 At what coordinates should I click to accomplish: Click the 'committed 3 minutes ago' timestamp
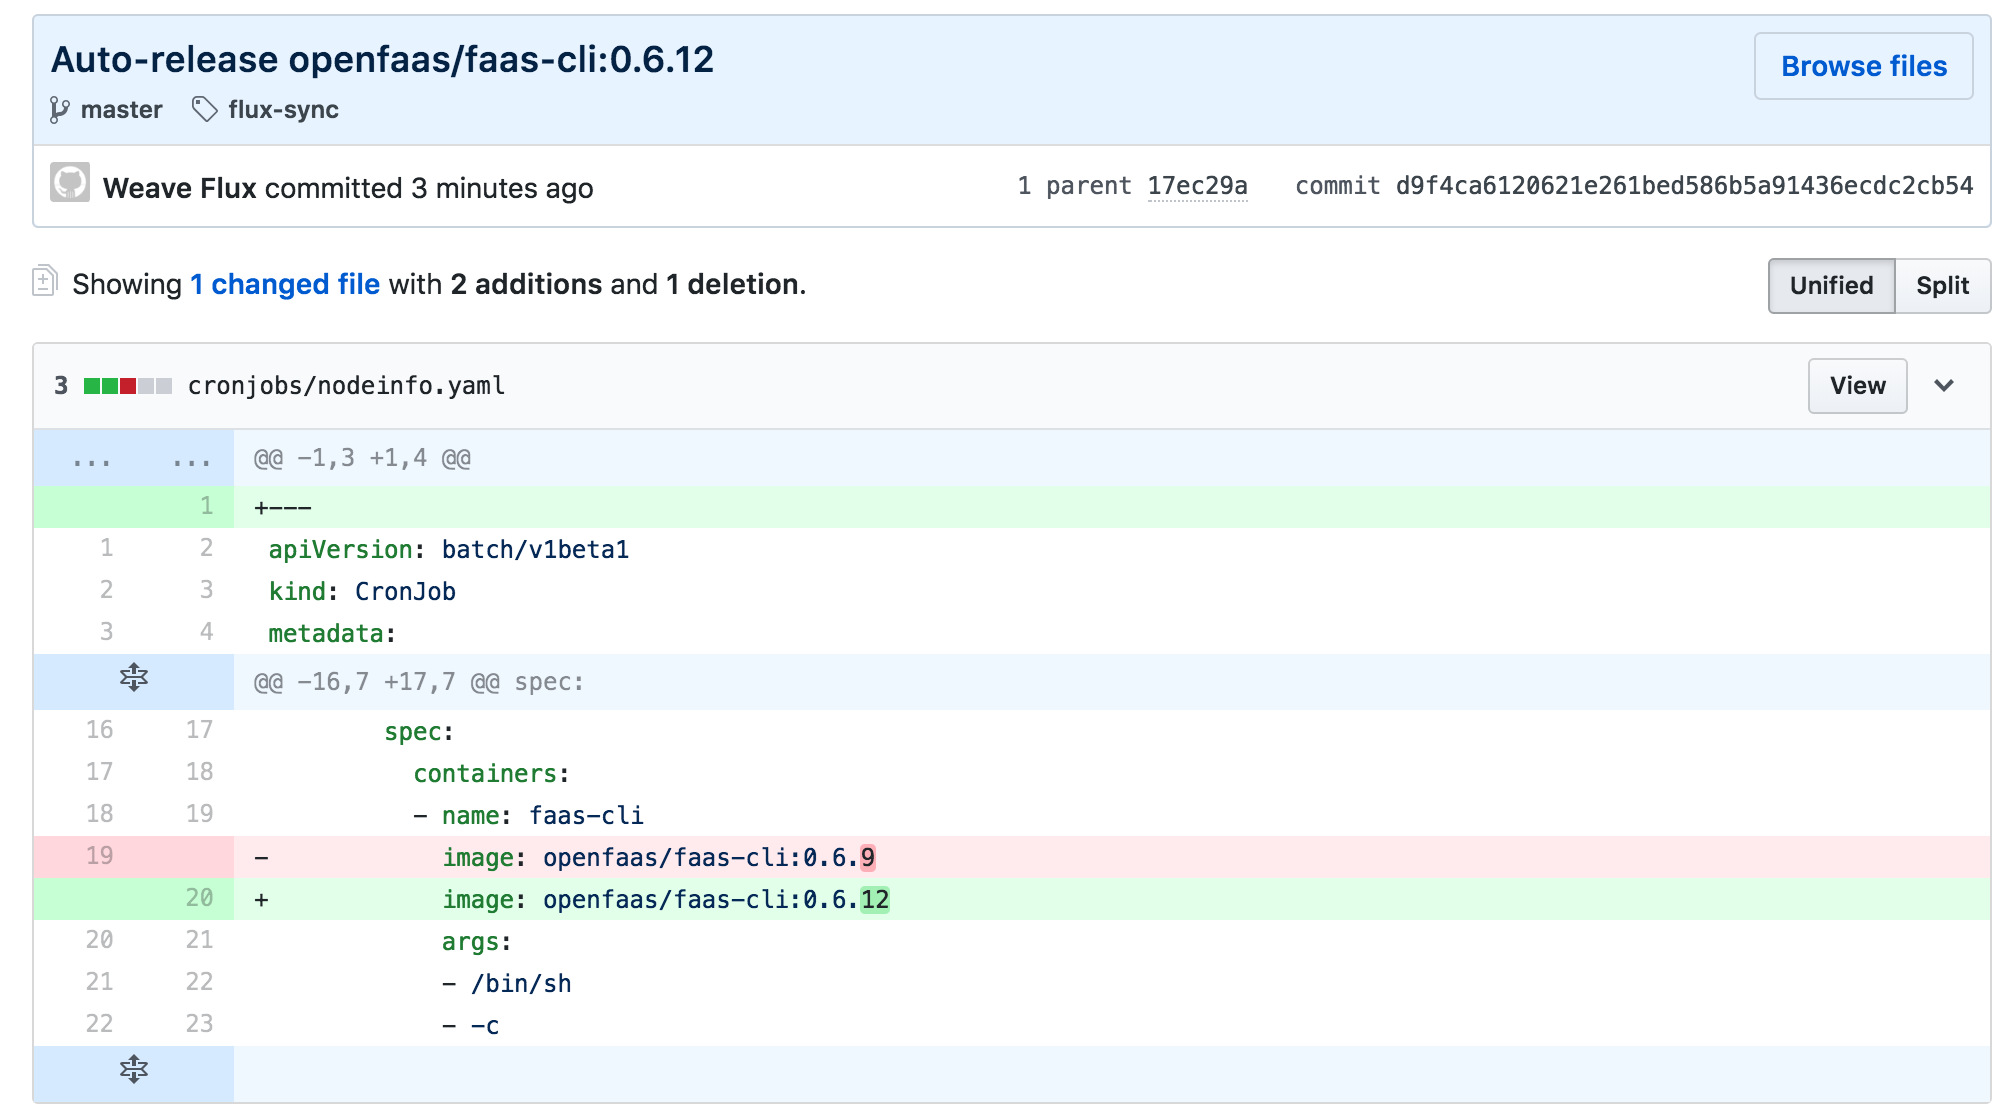coord(429,188)
